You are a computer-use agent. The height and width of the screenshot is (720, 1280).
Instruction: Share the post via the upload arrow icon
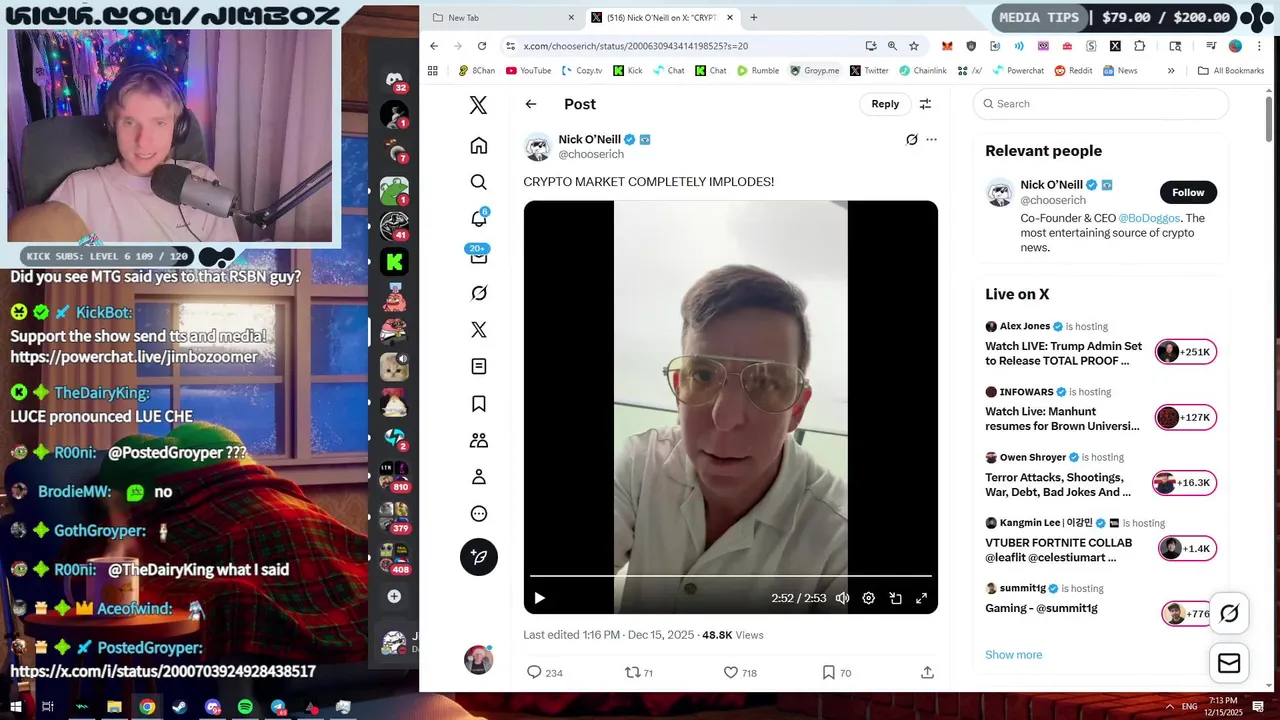927,673
